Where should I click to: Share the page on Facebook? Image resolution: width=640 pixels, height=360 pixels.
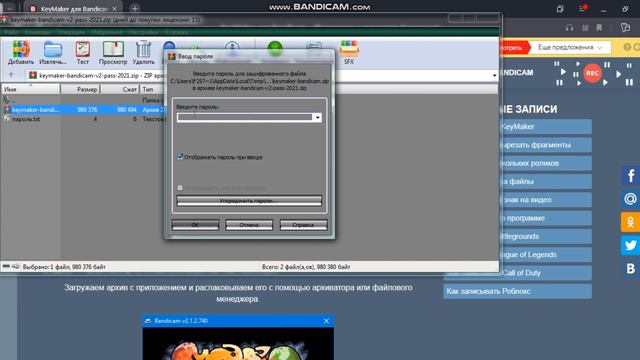(631, 176)
